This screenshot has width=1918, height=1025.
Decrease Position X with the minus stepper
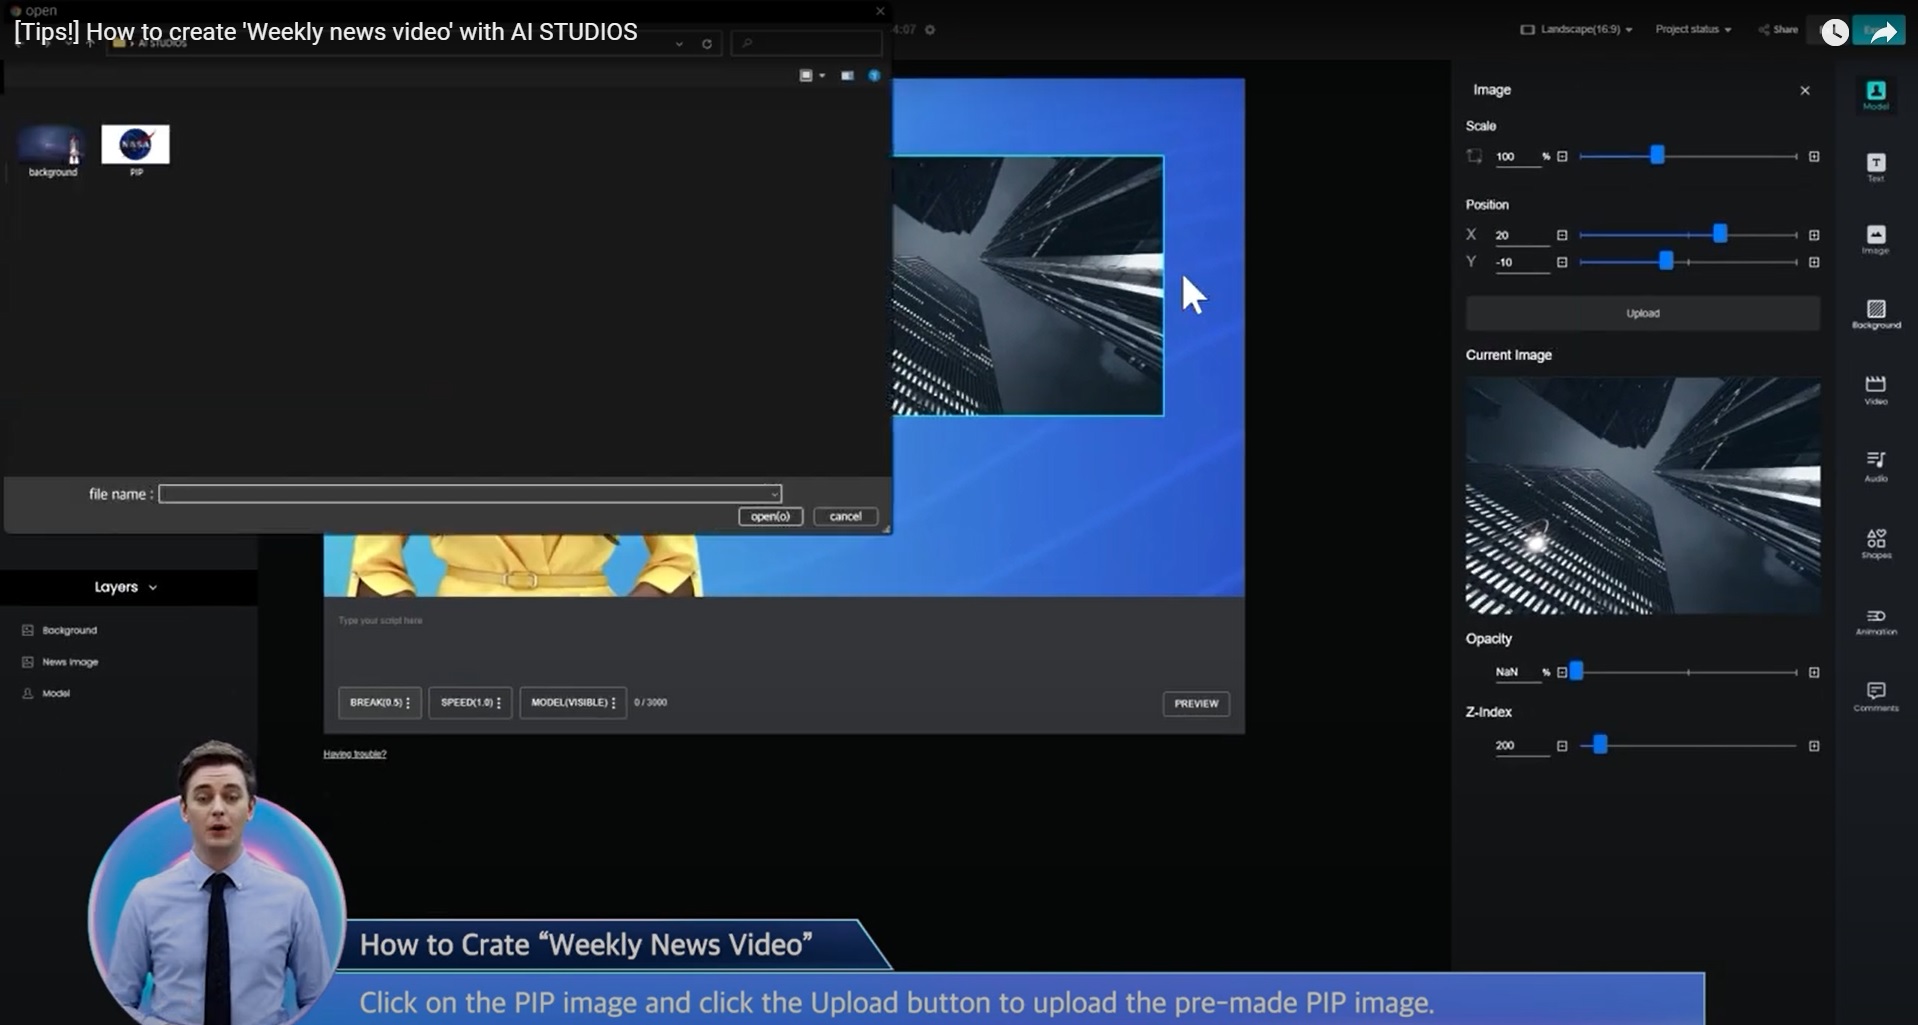tap(1562, 235)
